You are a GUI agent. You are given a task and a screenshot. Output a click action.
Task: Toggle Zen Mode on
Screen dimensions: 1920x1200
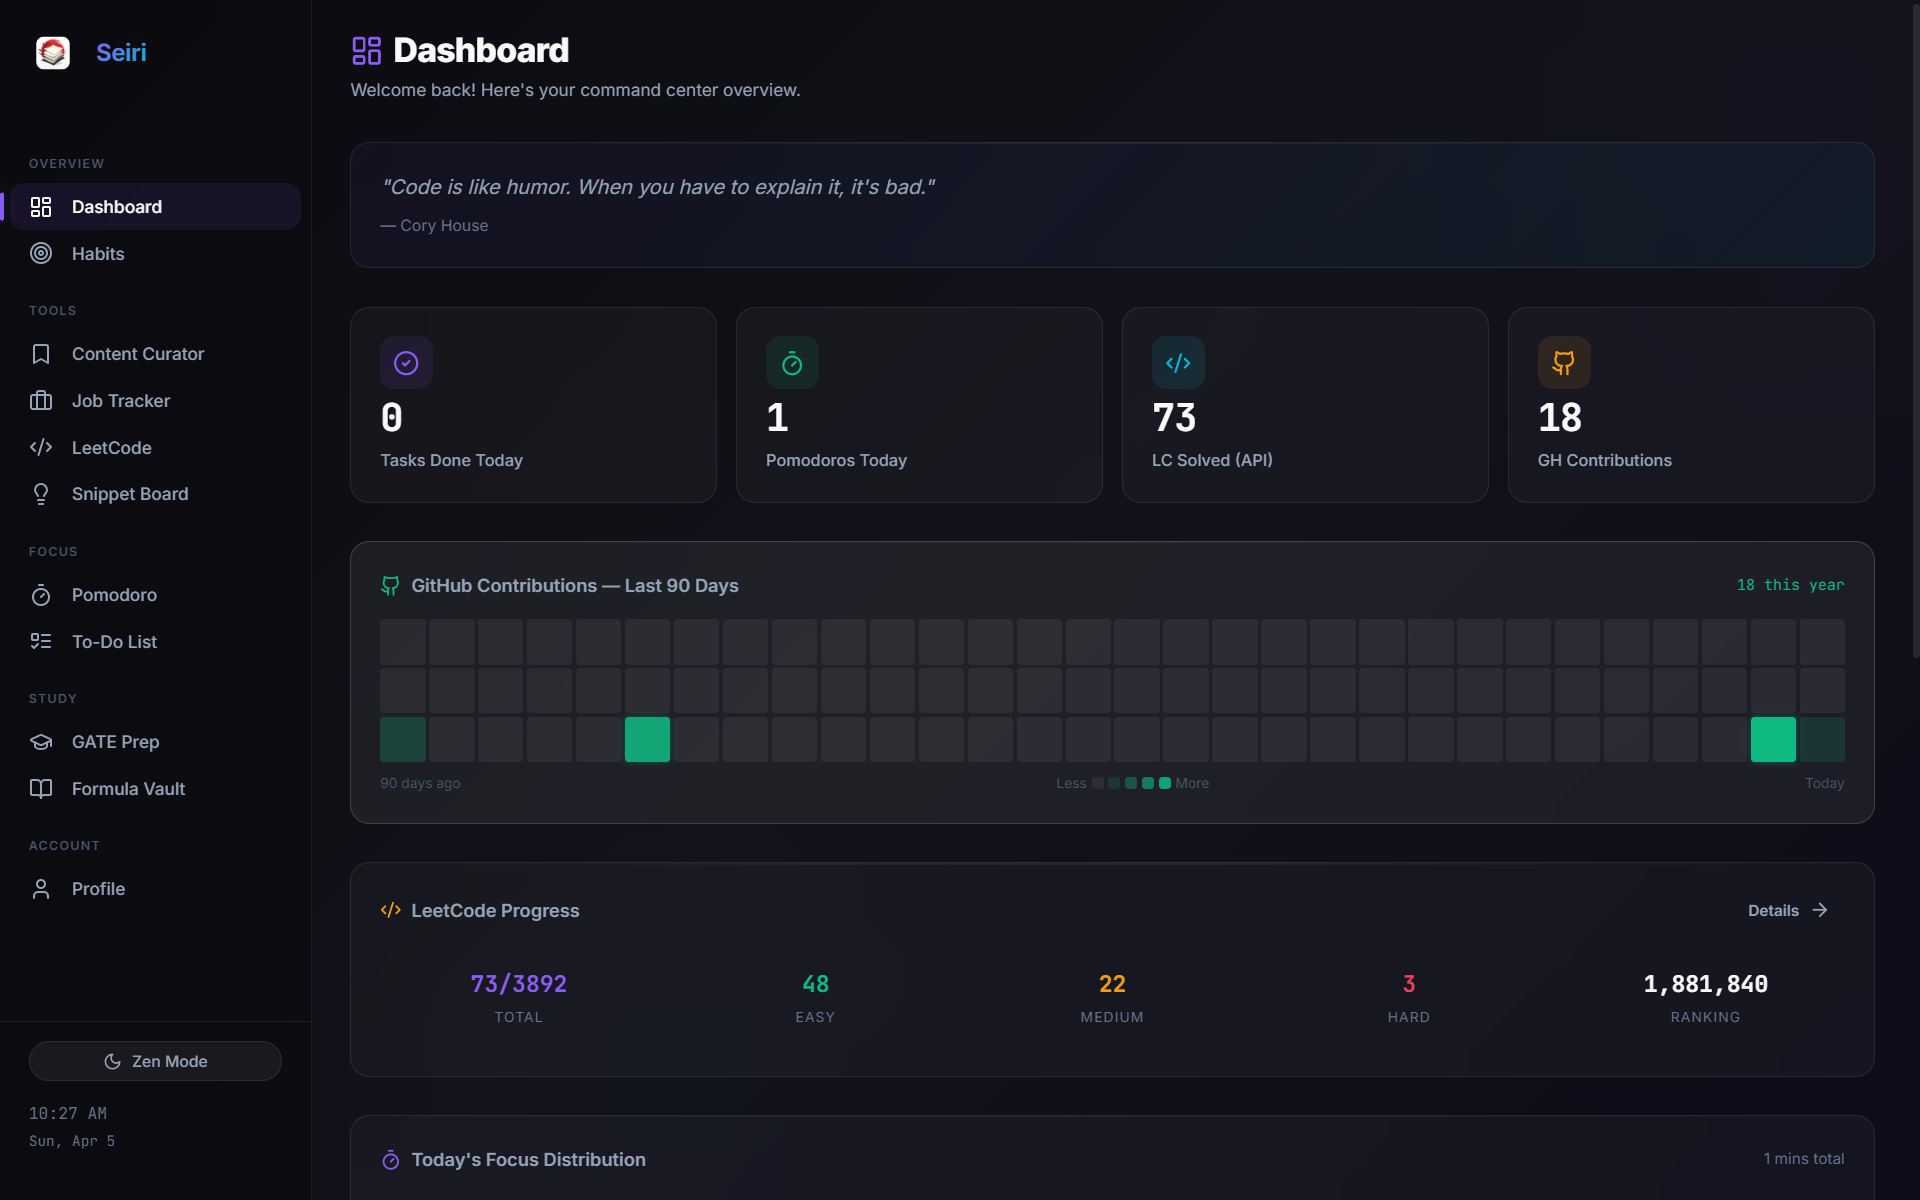pos(155,1061)
